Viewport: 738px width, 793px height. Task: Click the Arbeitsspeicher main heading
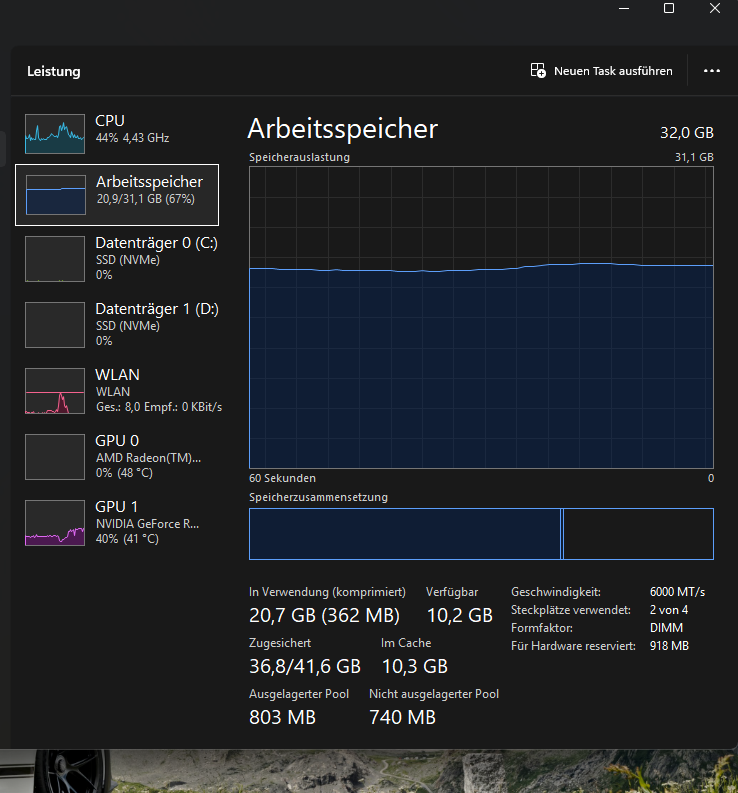(342, 129)
